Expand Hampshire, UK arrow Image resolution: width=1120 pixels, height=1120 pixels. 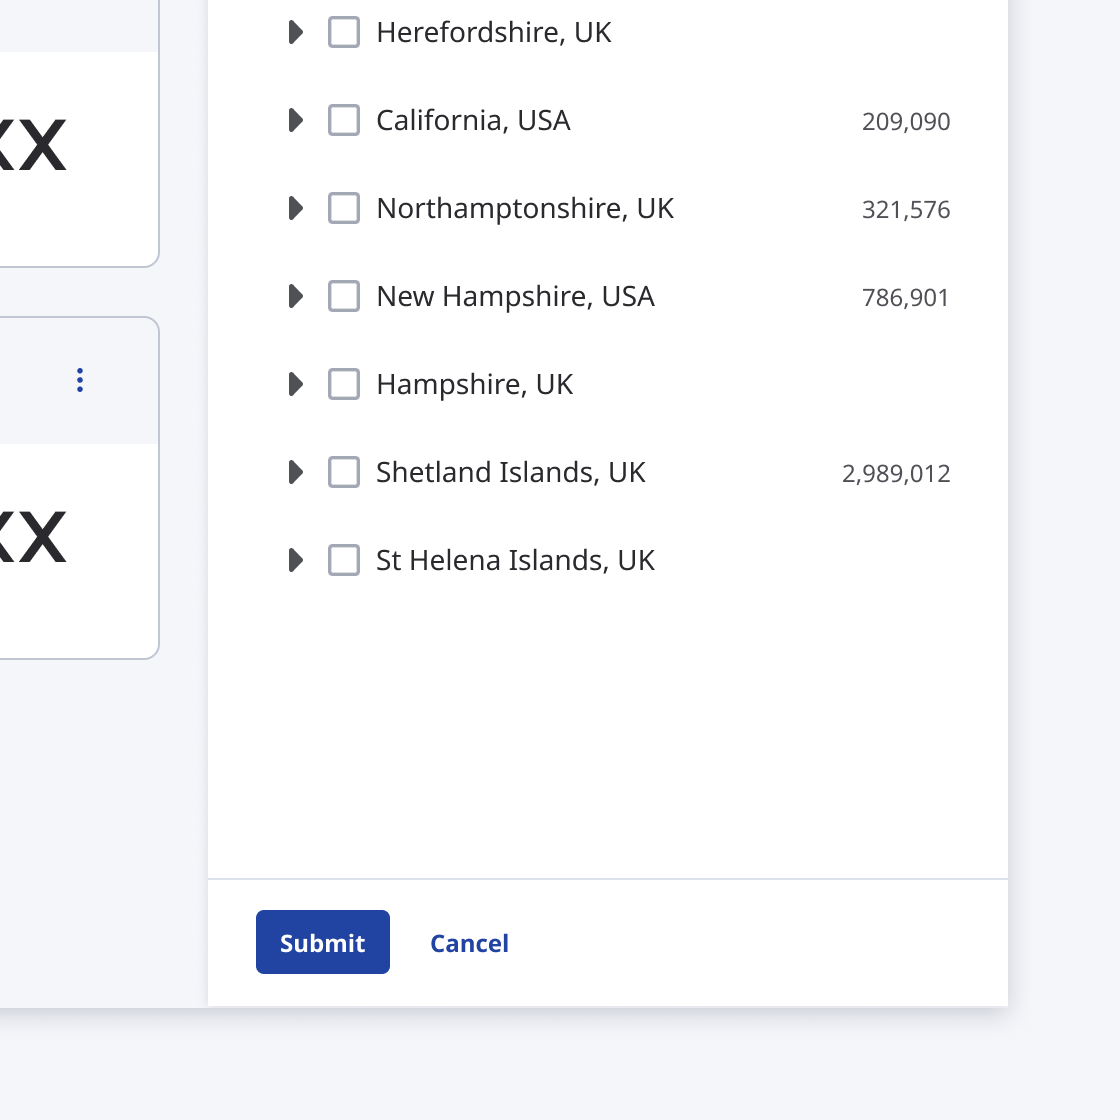296,384
